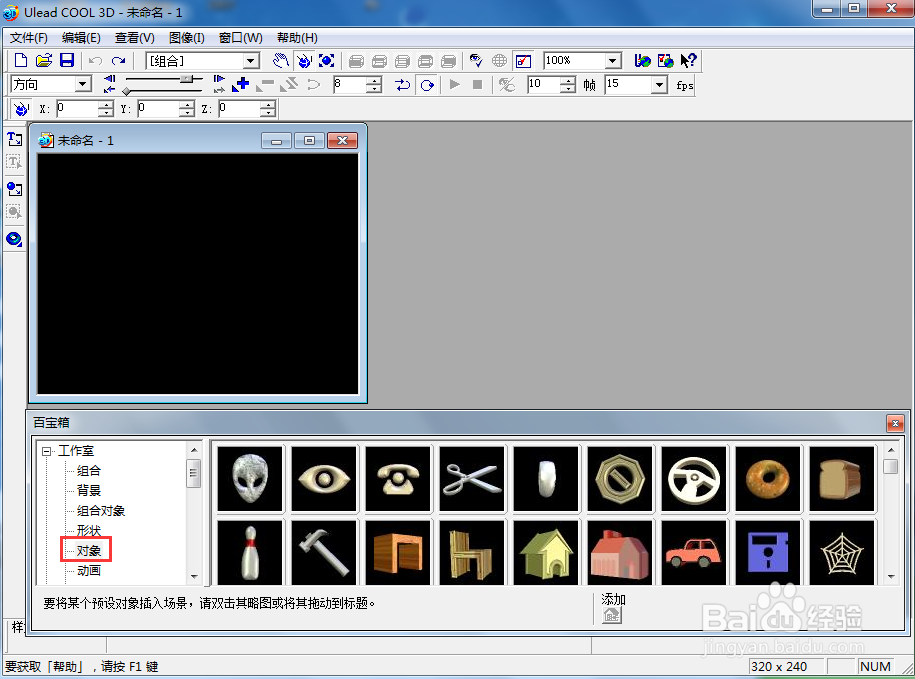Click the spider web object thumbnail
Image resolution: width=915 pixels, height=679 pixels.
(842, 553)
